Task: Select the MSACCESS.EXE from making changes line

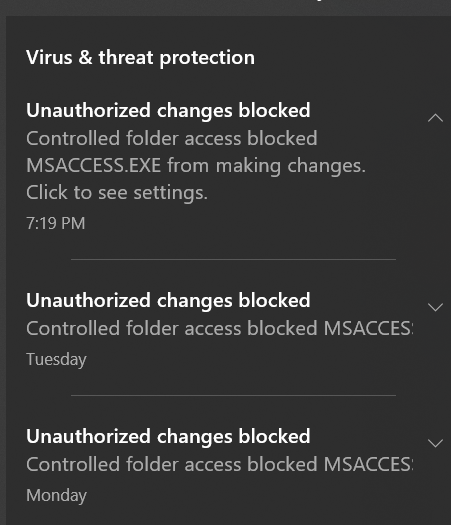Action: point(196,166)
